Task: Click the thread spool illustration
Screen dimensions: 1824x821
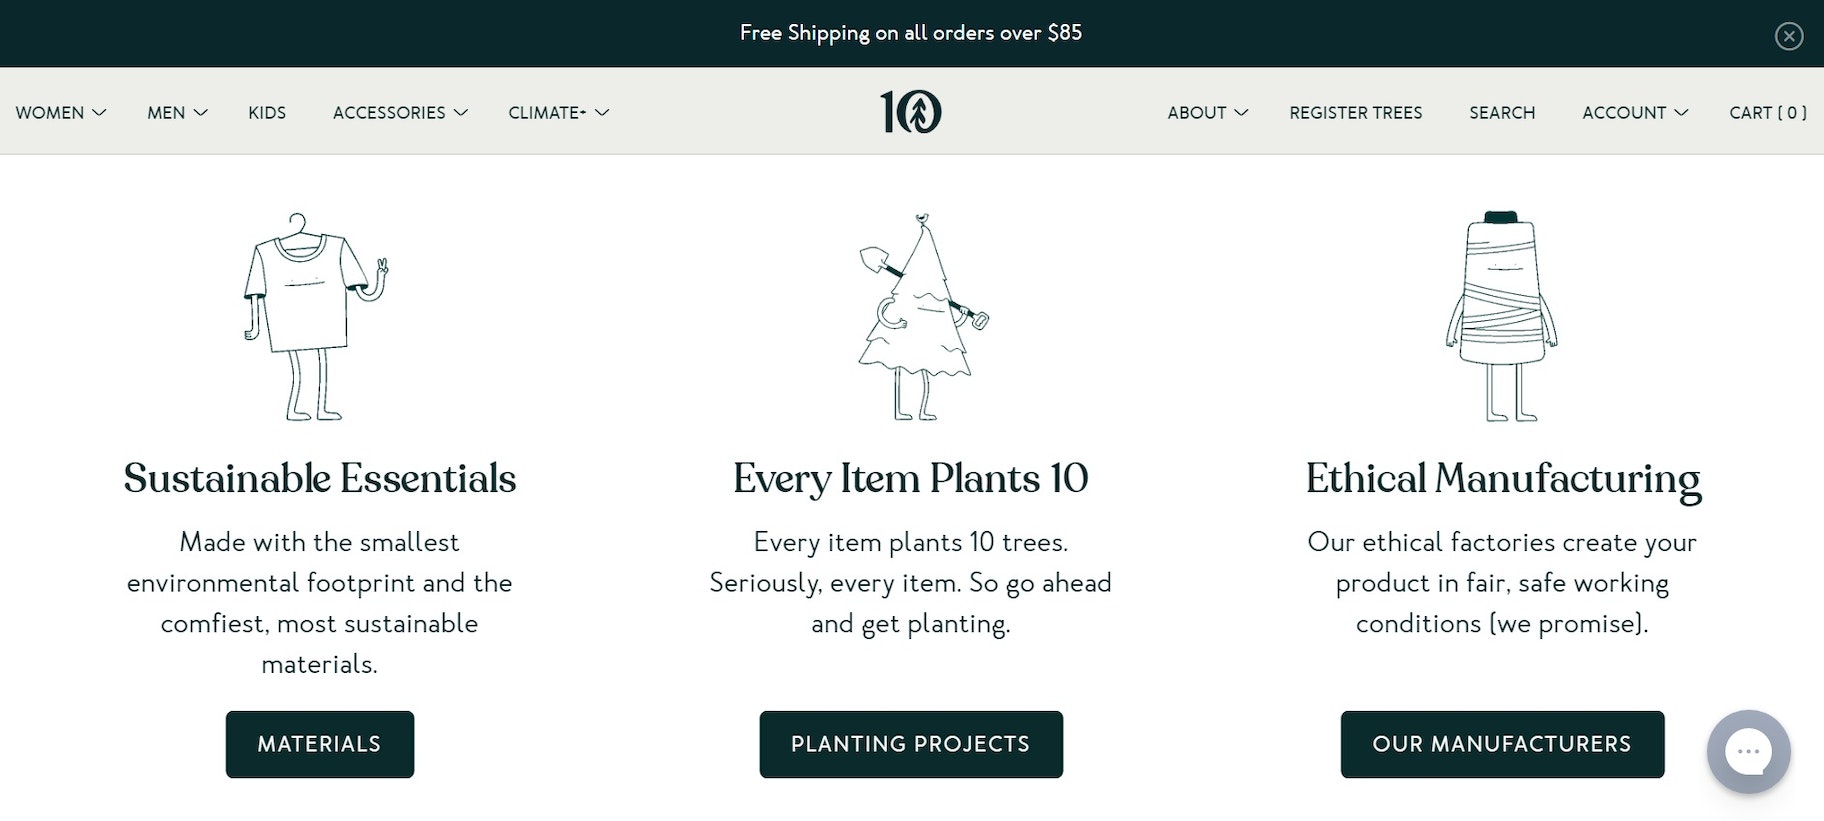Action: pos(1502,316)
